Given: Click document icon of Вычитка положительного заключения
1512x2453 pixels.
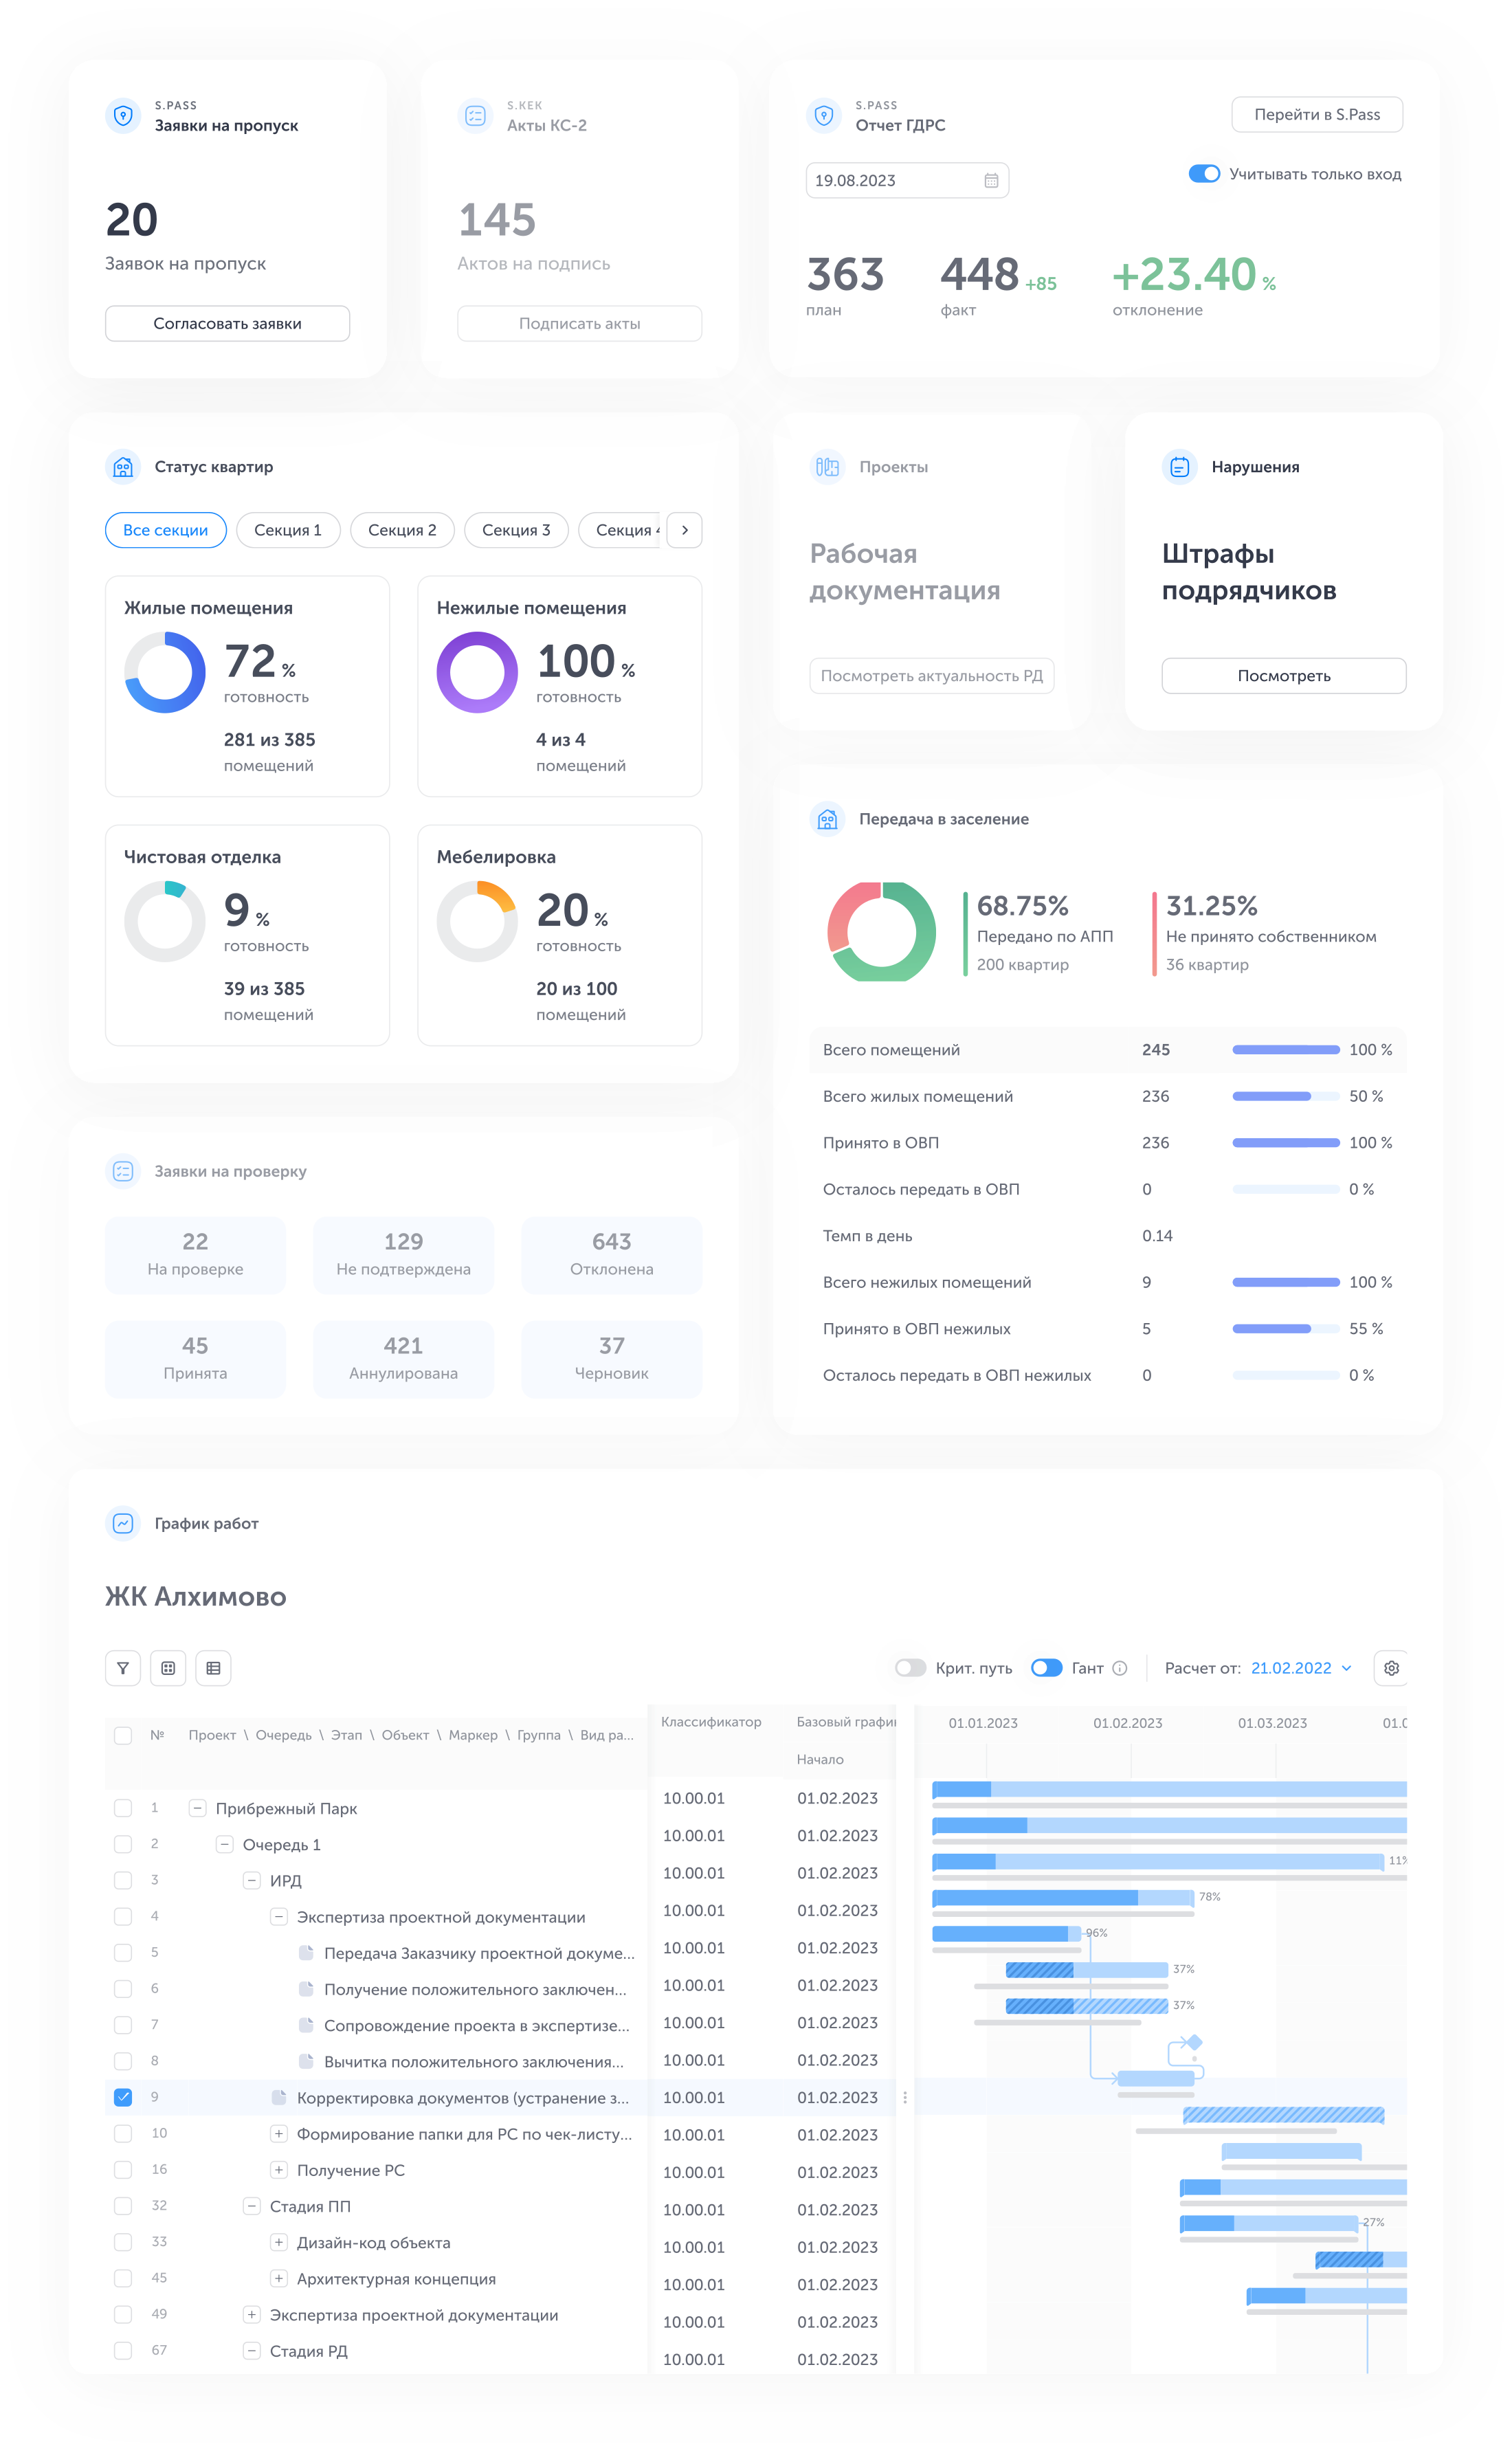Looking at the screenshot, I should point(307,2061).
